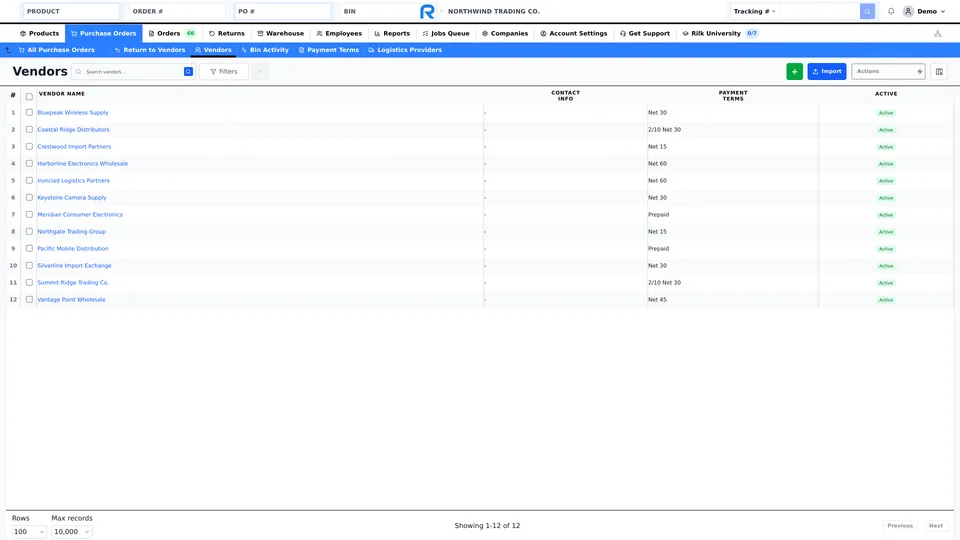The image size is (960, 540).
Task: Open Pacific Mobile Distribution vendor link
Action: point(73,249)
